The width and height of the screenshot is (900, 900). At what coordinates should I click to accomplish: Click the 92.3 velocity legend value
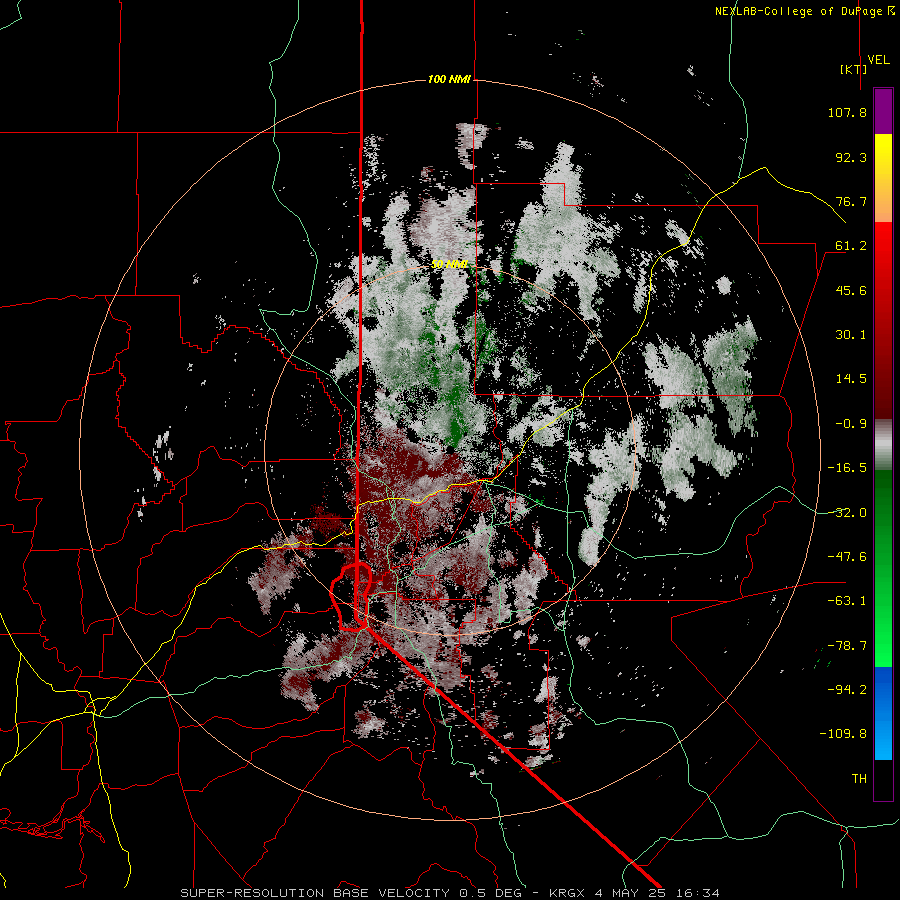click(851, 157)
